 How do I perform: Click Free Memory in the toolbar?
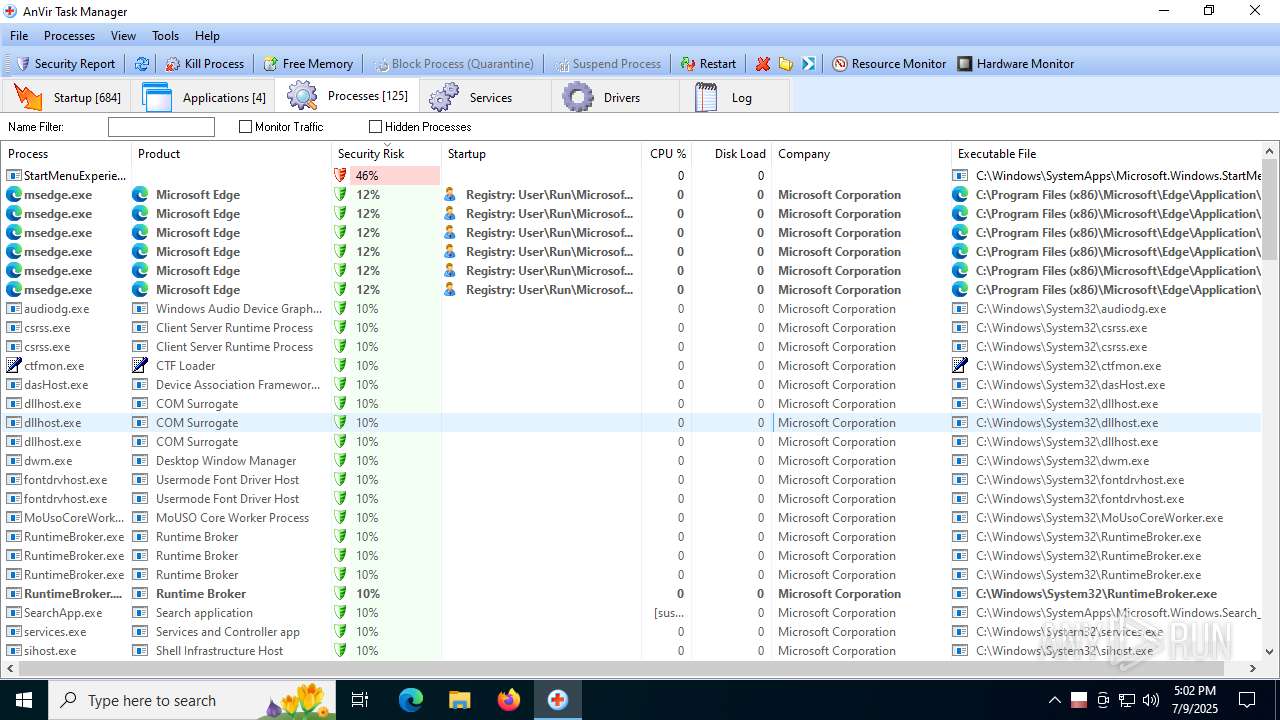(308, 63)
